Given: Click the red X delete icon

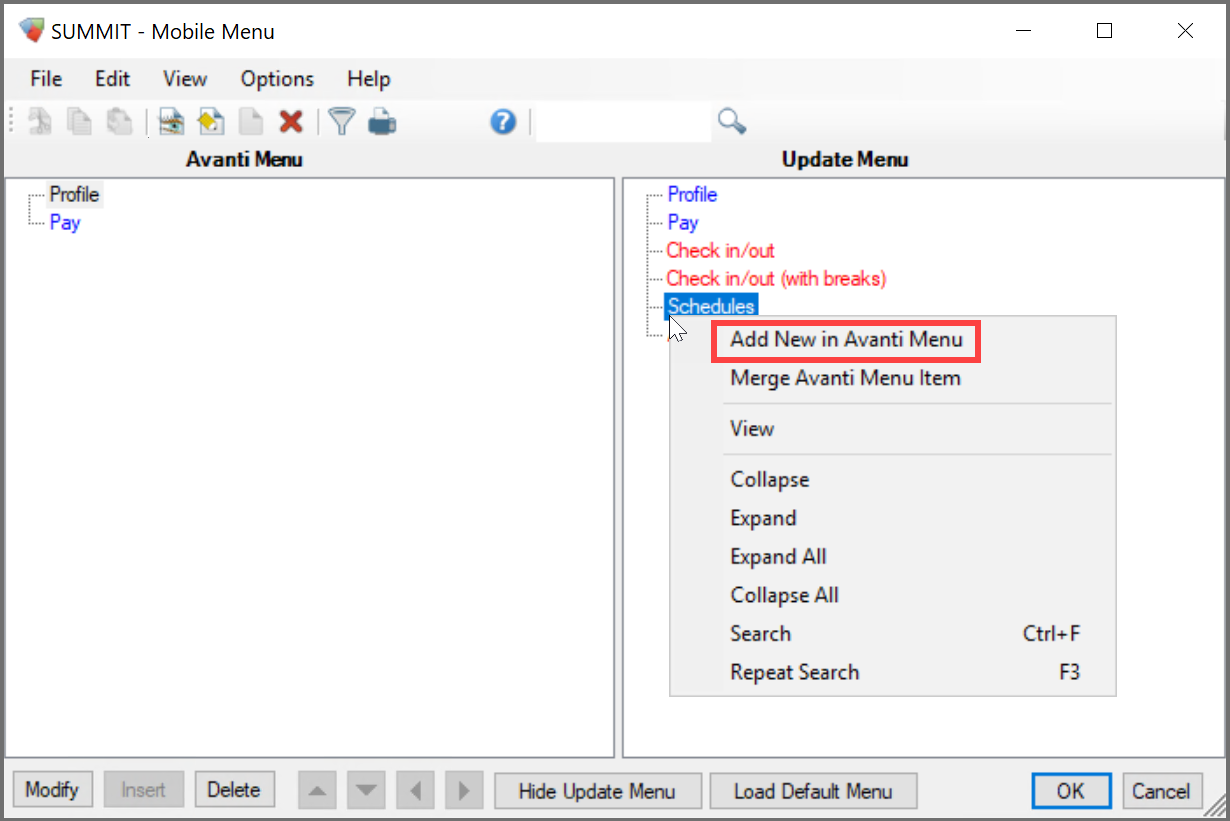Looking at the screenshot, I should pos(291,122).
